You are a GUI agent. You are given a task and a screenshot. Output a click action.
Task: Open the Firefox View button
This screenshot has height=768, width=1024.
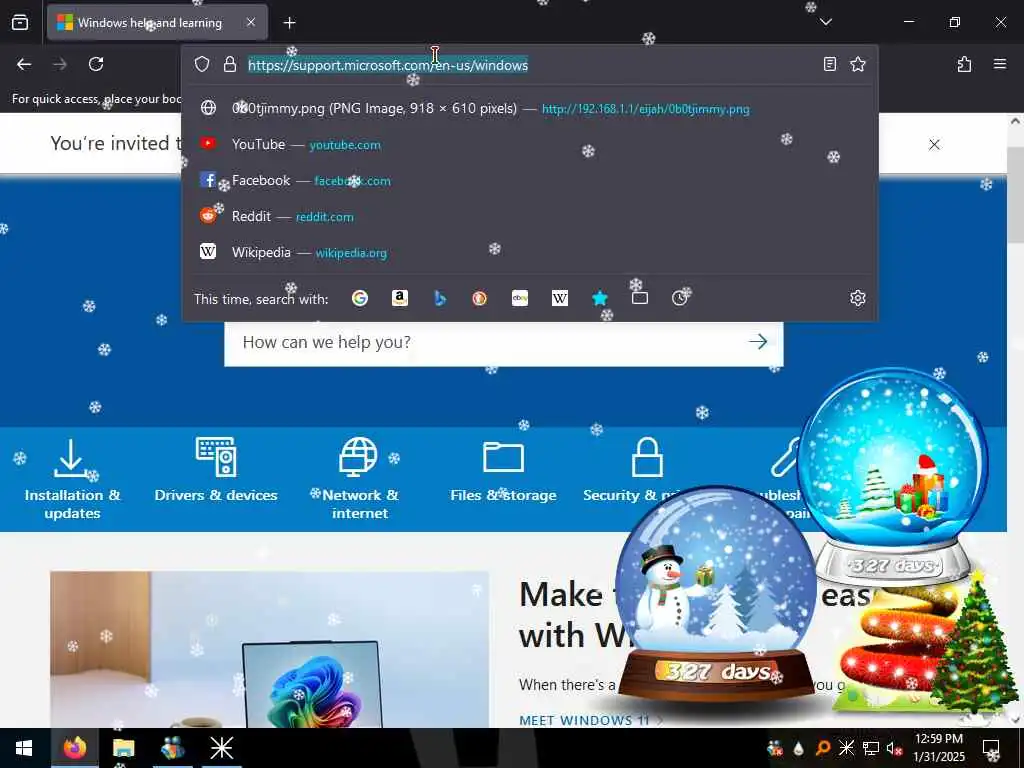tap(20, 23)
